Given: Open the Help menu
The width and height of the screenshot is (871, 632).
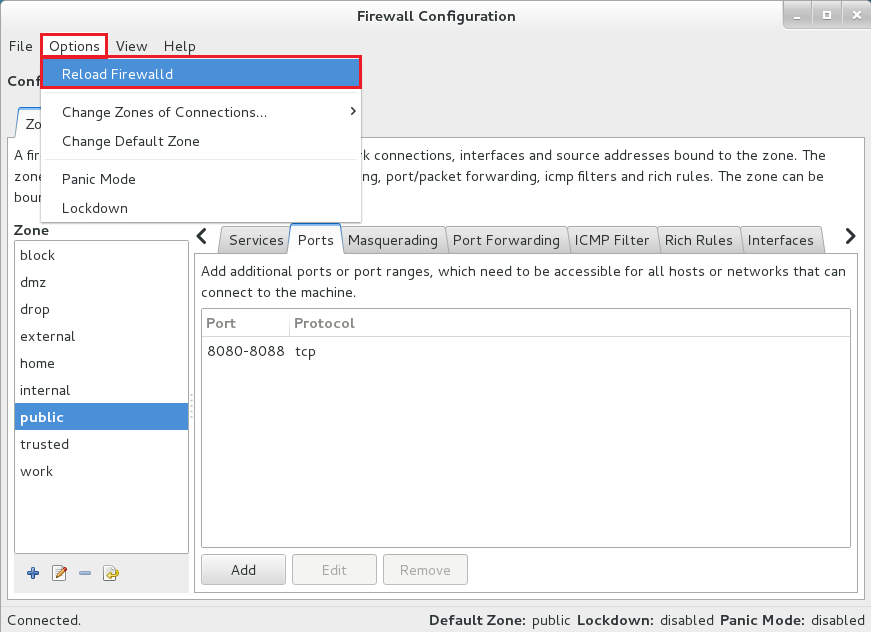Looking at the screenshot, I should coord(180,46).
